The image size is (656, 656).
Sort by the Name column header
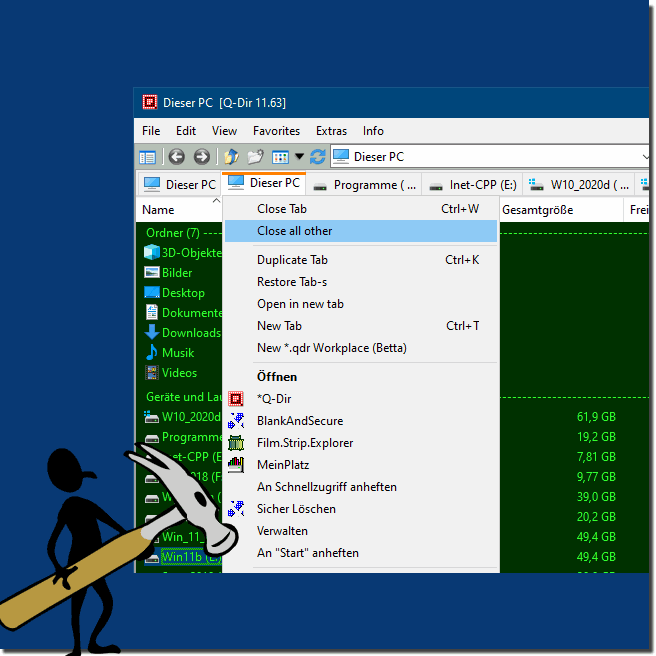coord(179,210)
